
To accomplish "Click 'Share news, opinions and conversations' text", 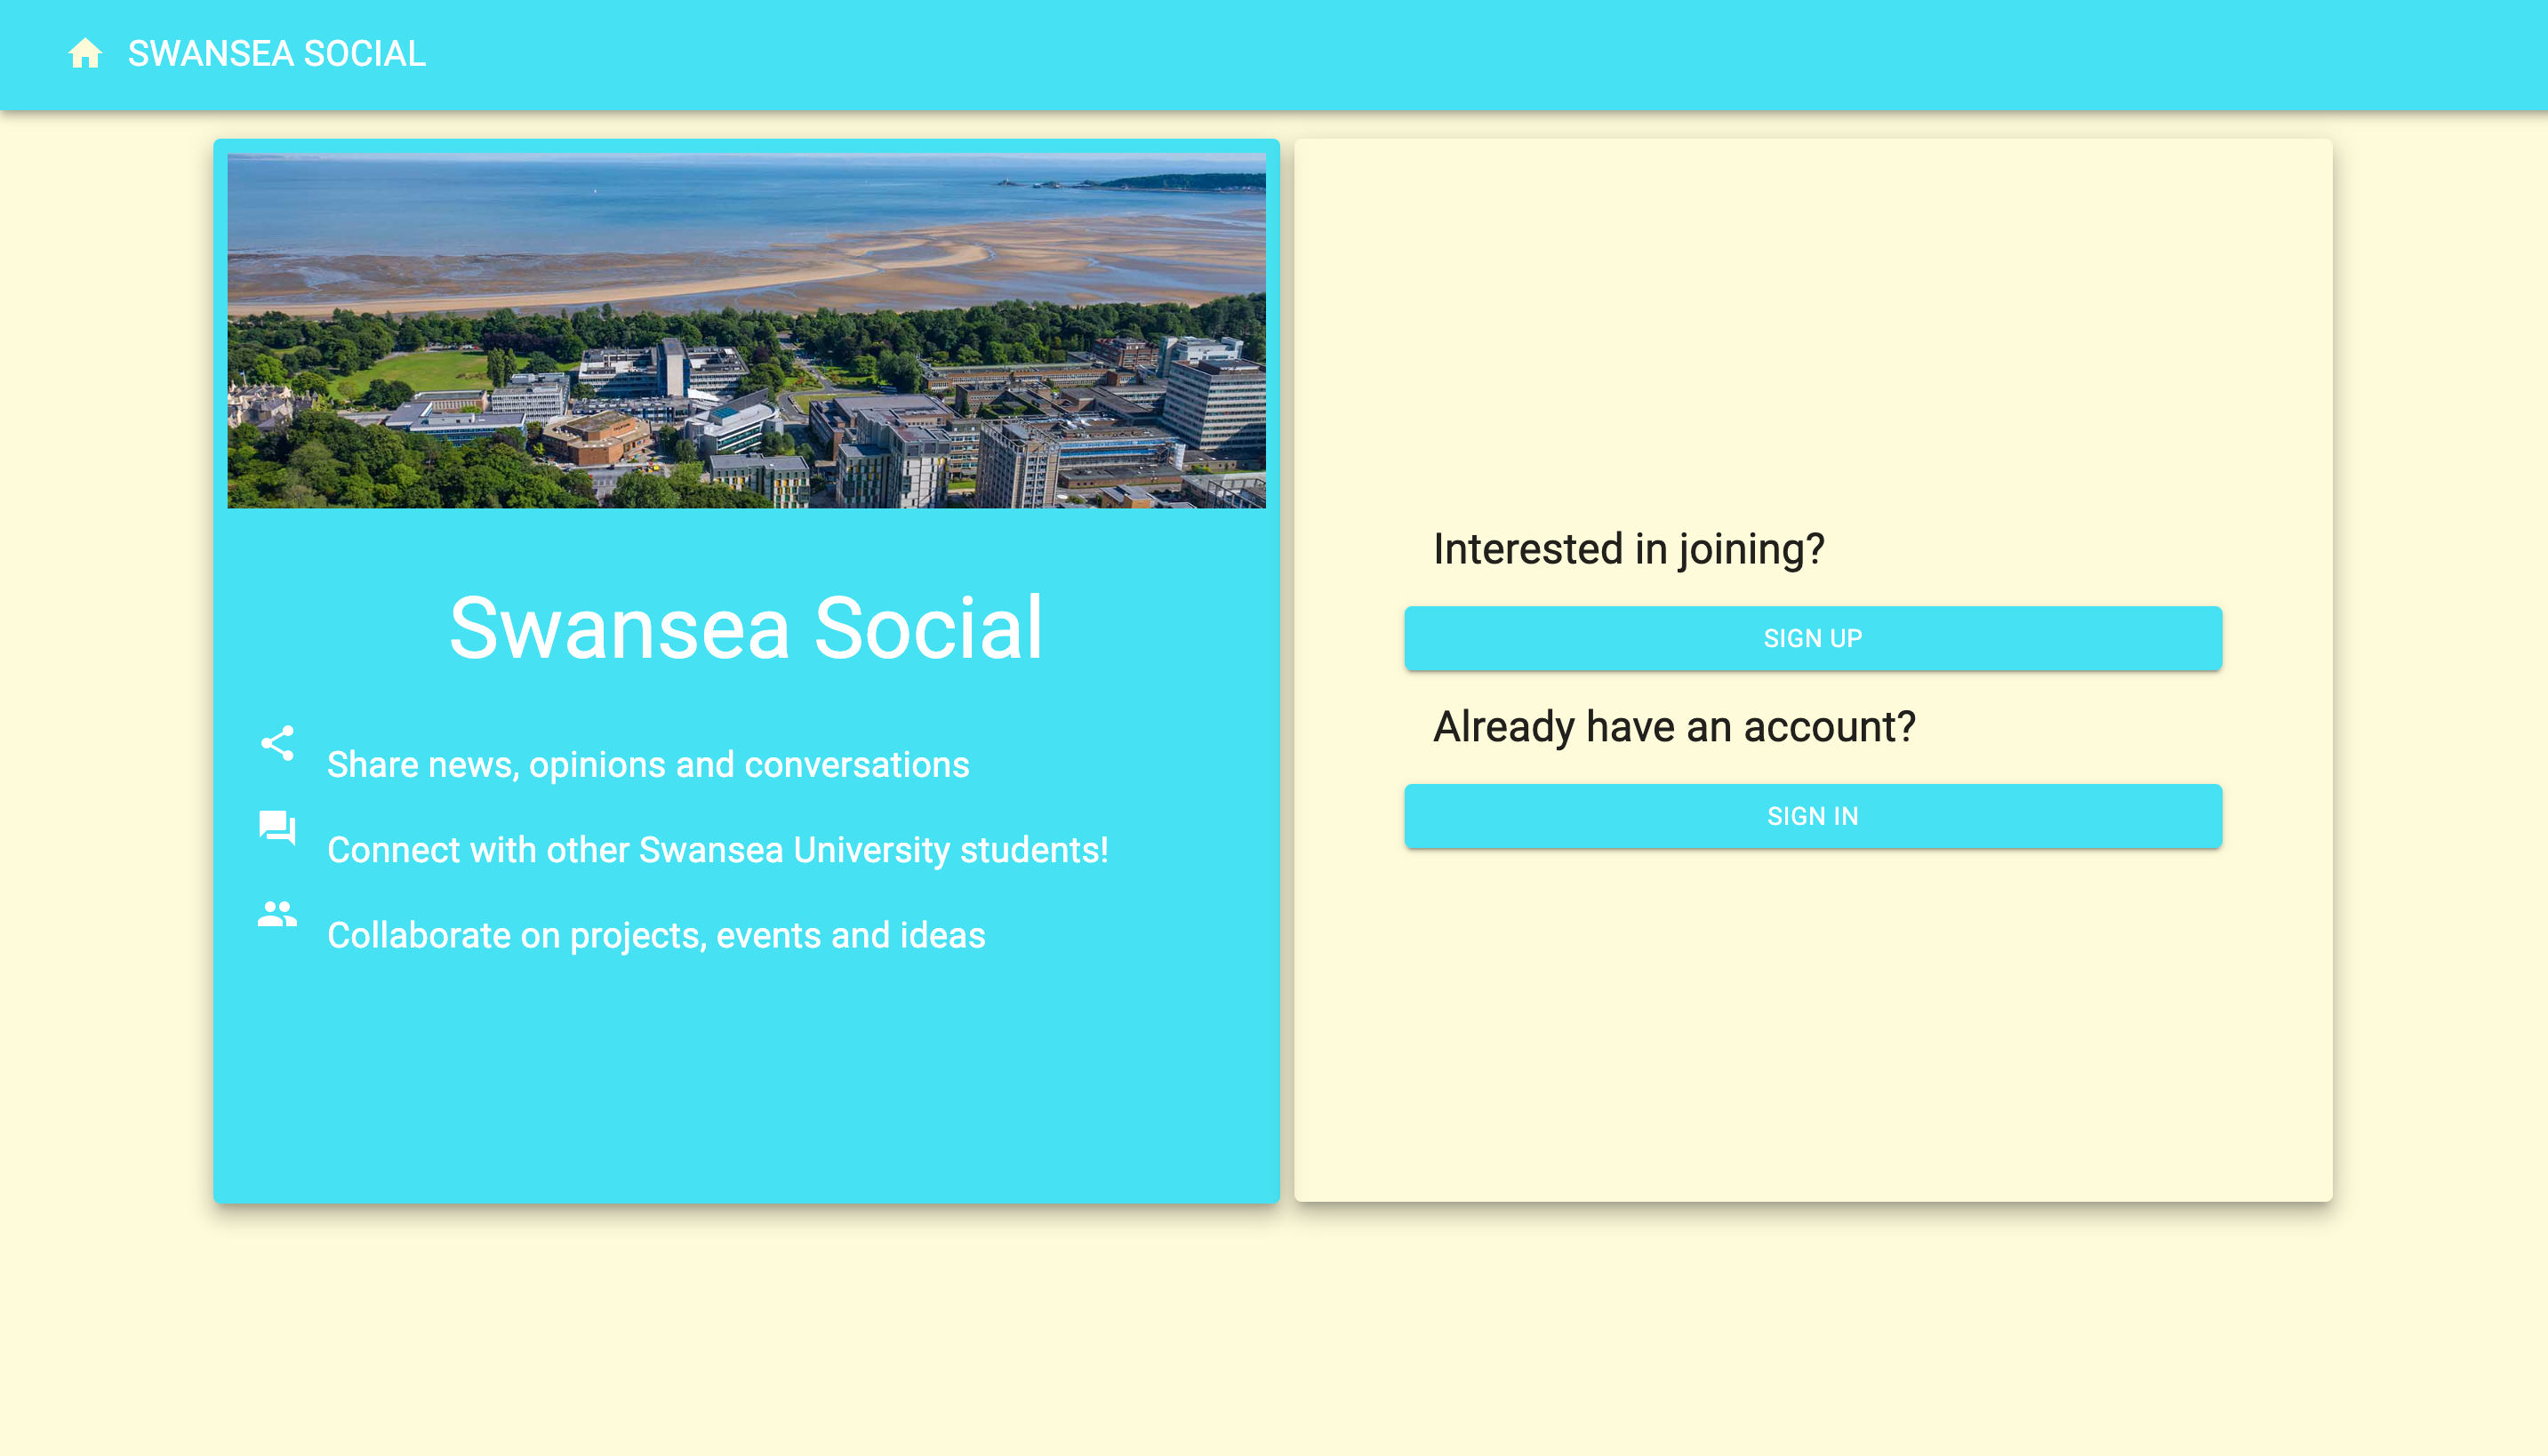I will [648, 765].
